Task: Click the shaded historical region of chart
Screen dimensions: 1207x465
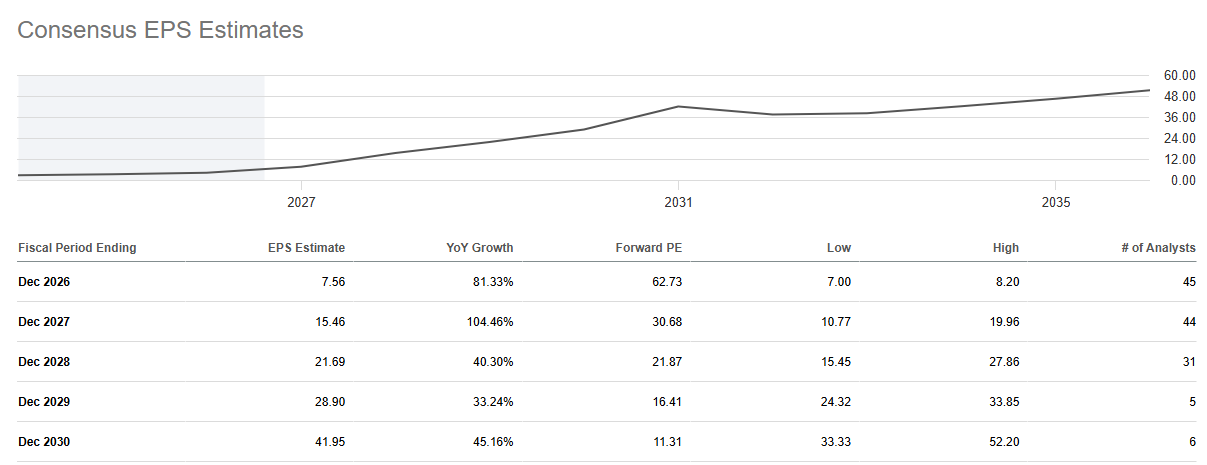Action: click(141, 128)
